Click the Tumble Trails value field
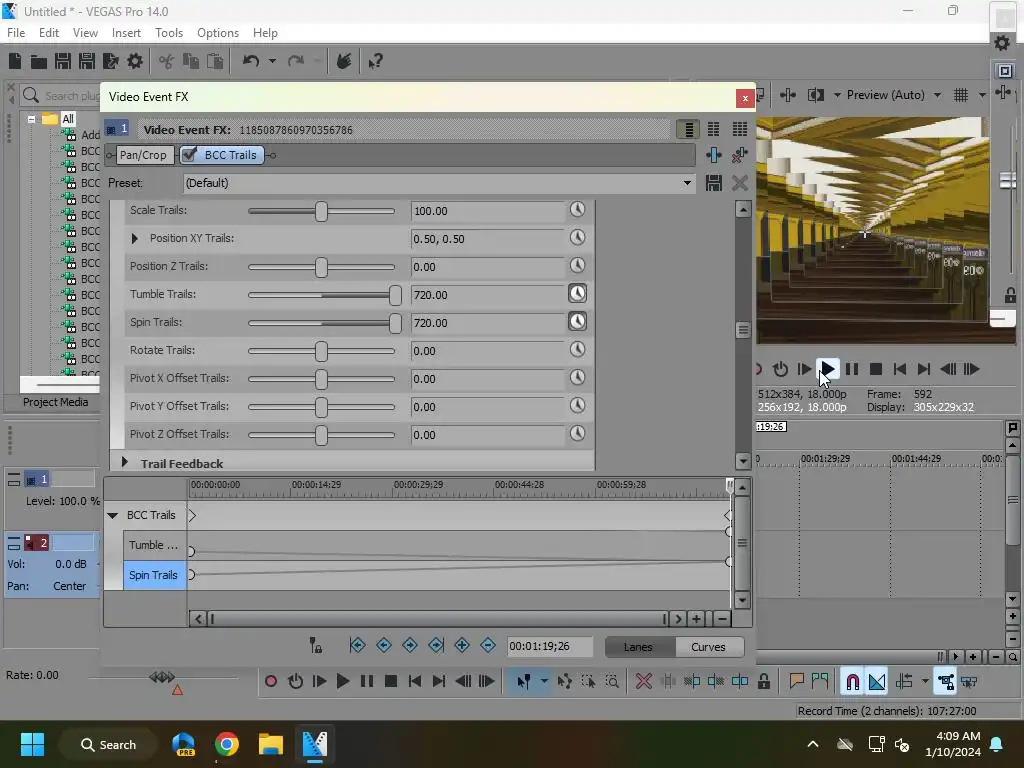The width and height of the screenshot is (1024, 768). pos(488,295)
